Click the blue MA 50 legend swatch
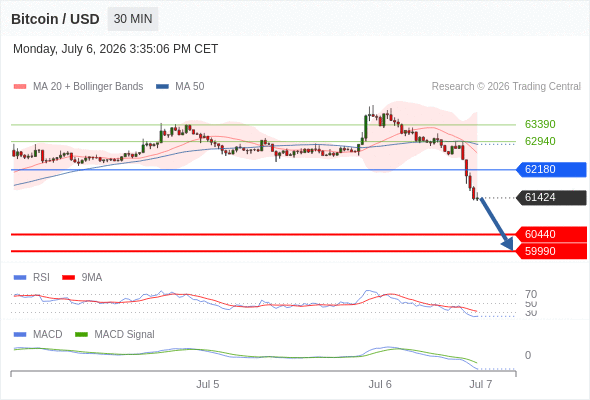 [x=162, y=87]
